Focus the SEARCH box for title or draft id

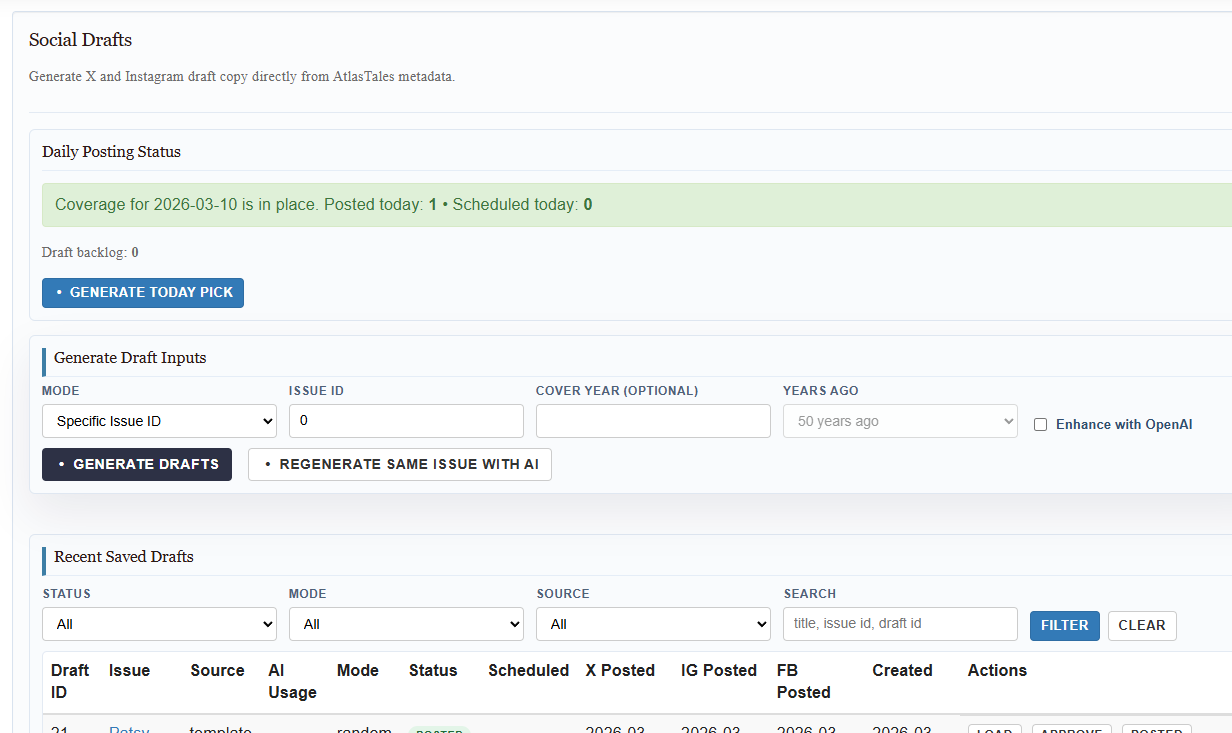[x=899, y=623]
